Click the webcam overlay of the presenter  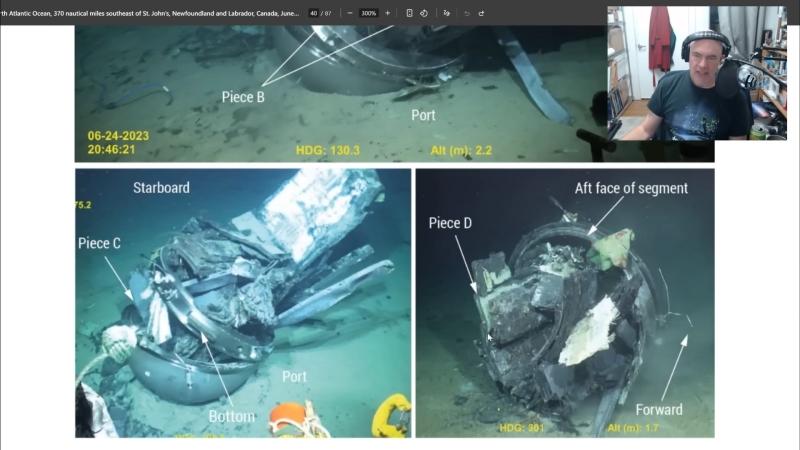(x=697, y=73)
